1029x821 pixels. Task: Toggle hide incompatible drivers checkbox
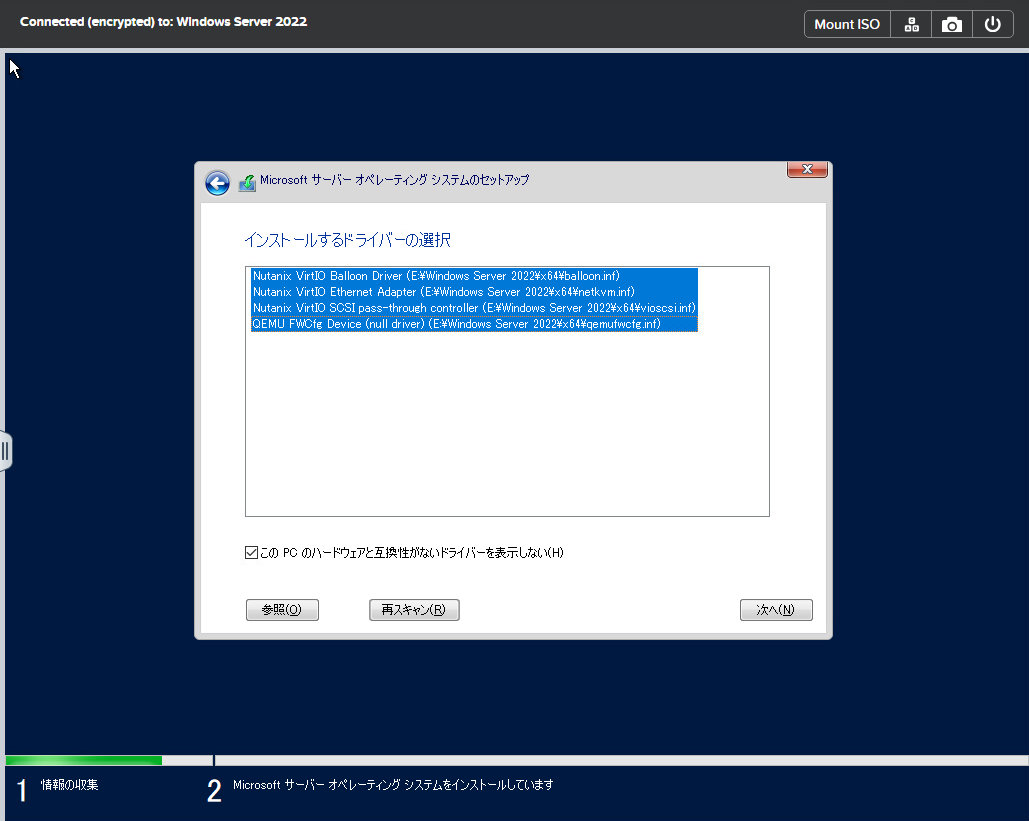[x=251, y=553]
